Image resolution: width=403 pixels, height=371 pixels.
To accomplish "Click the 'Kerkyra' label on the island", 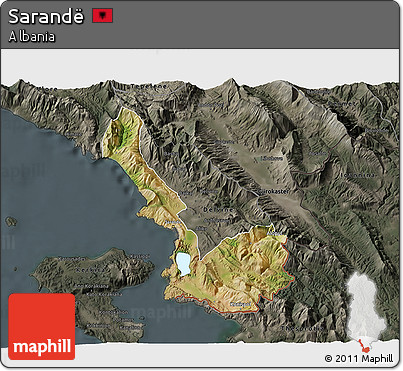I will coord(89,270).
